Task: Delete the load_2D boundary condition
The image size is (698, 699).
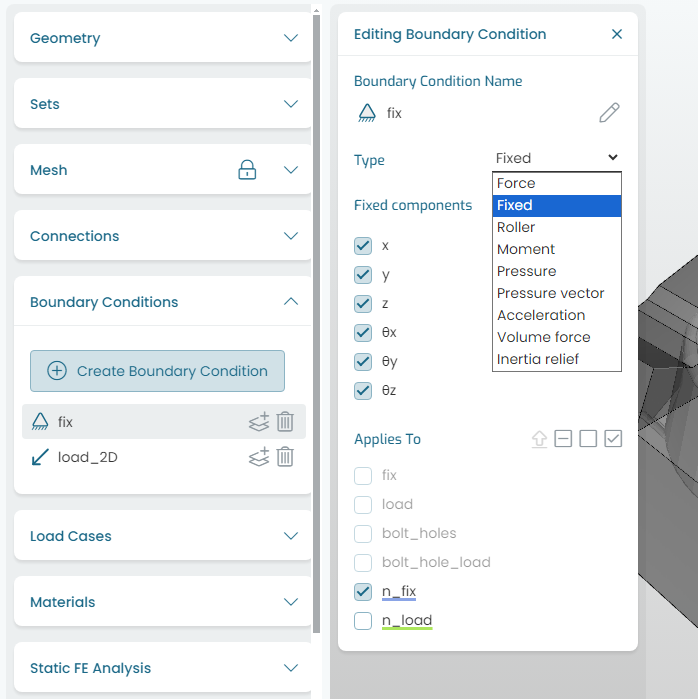Action: 285,456
